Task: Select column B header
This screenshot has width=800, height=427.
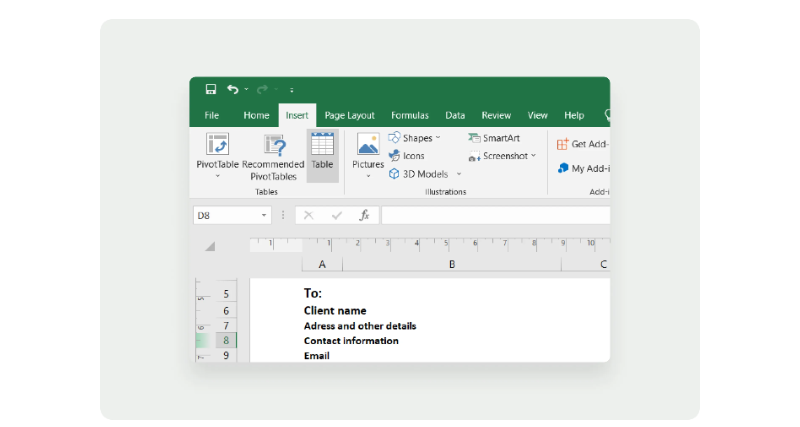Action: (x=452, y=264)
